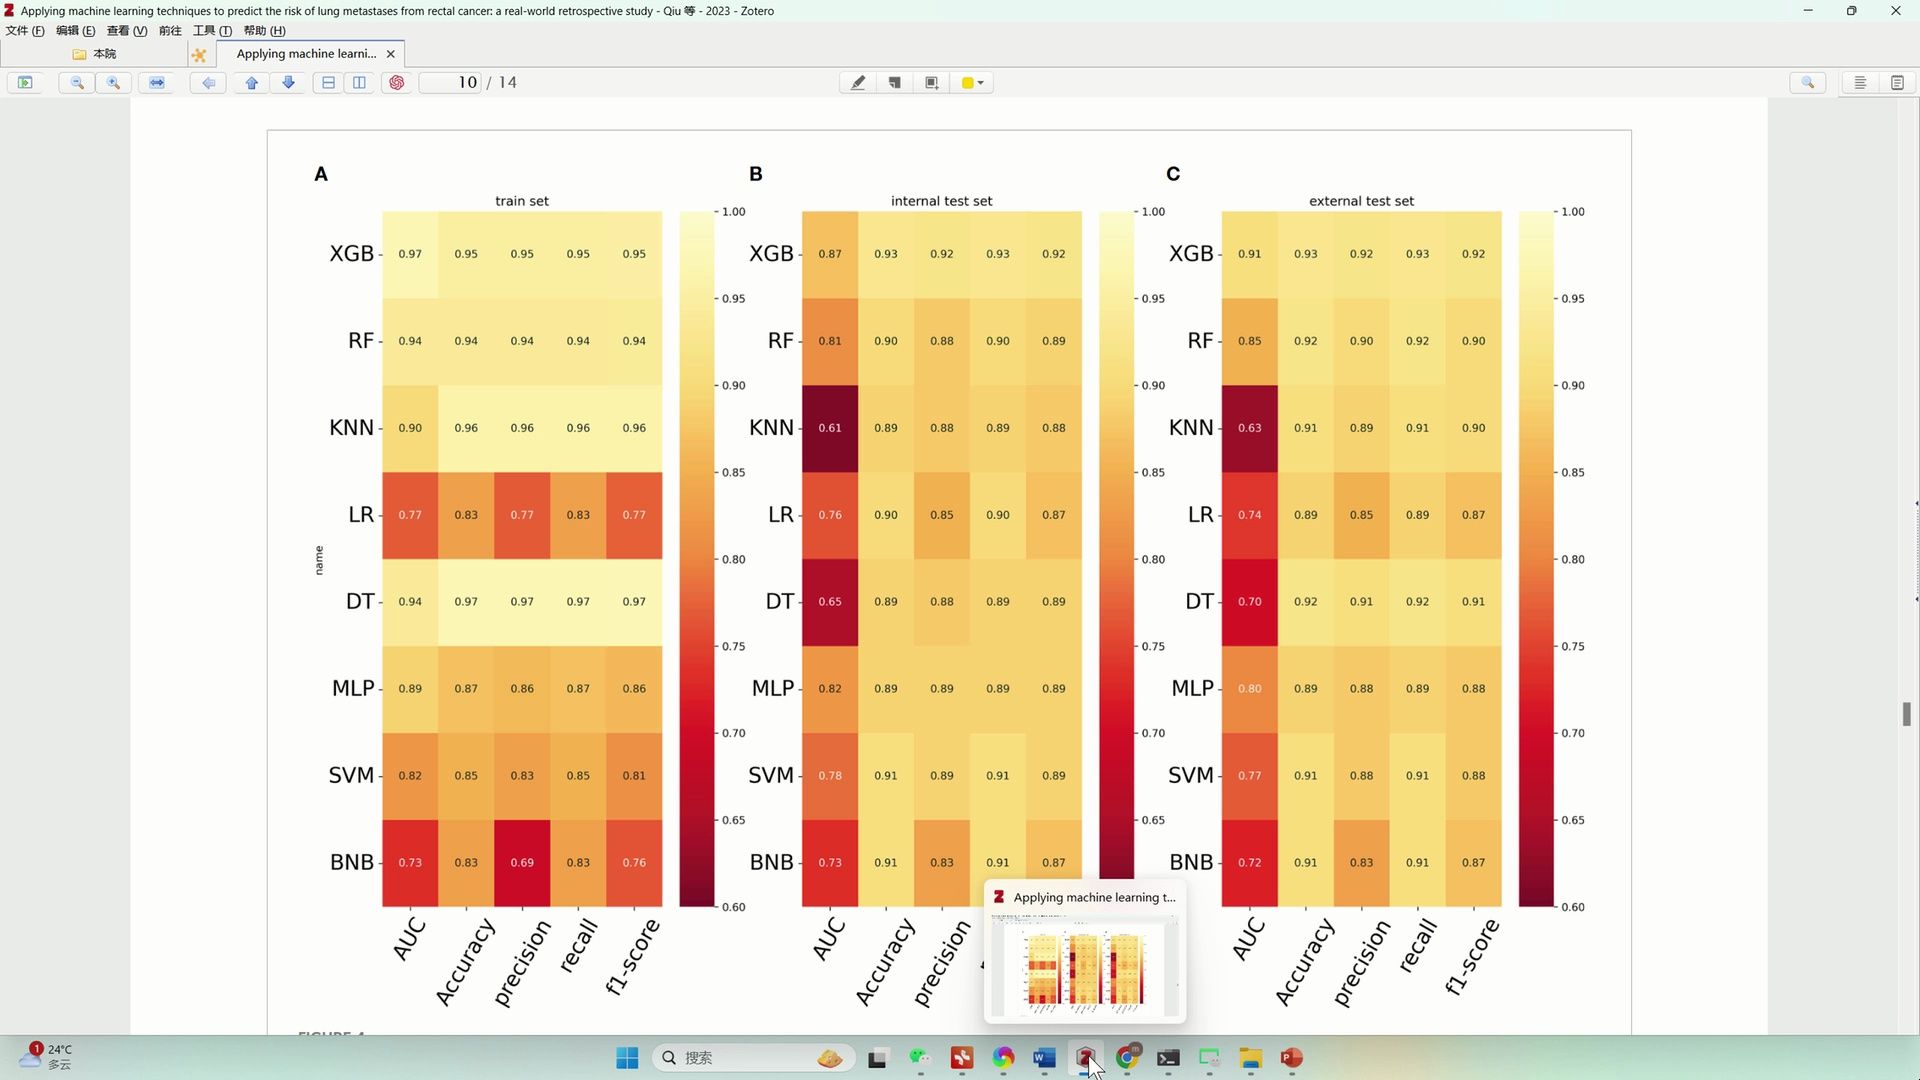Open File Explorer from the taskbar
1920x1080 pixels.
1250,1058
